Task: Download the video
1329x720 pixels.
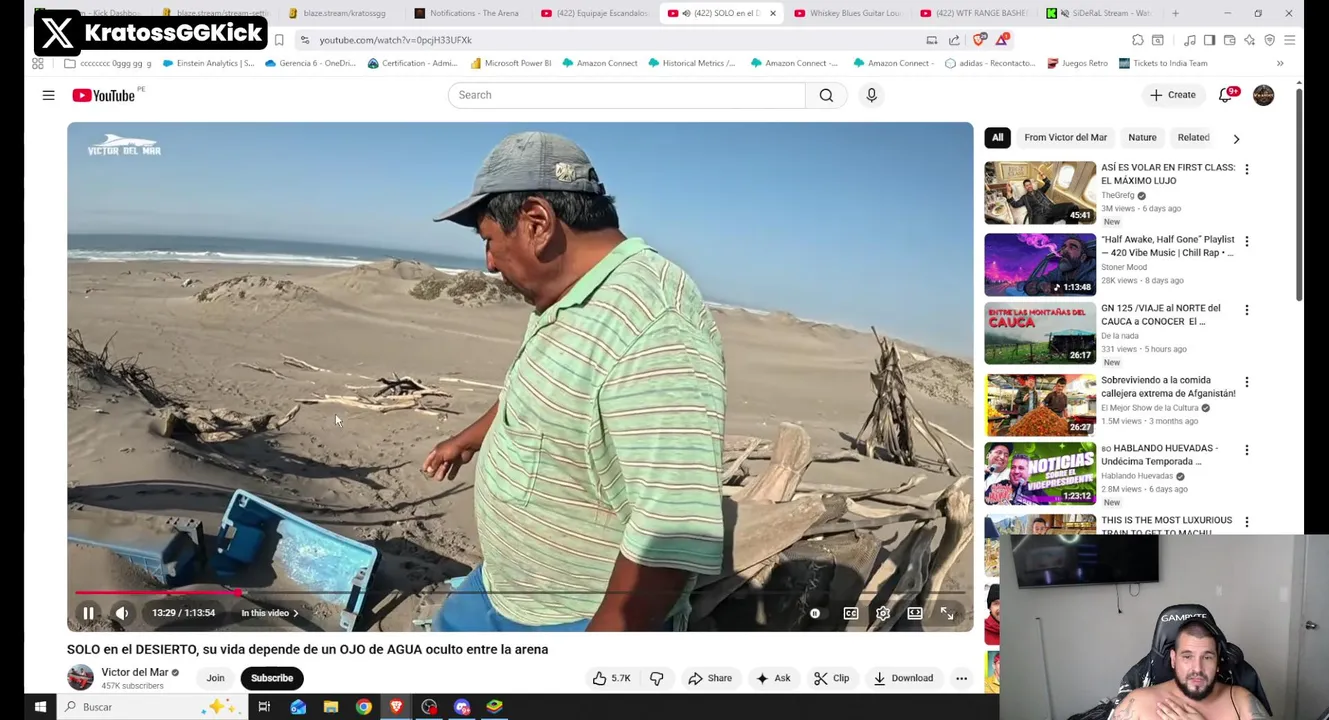Action: 903,678
